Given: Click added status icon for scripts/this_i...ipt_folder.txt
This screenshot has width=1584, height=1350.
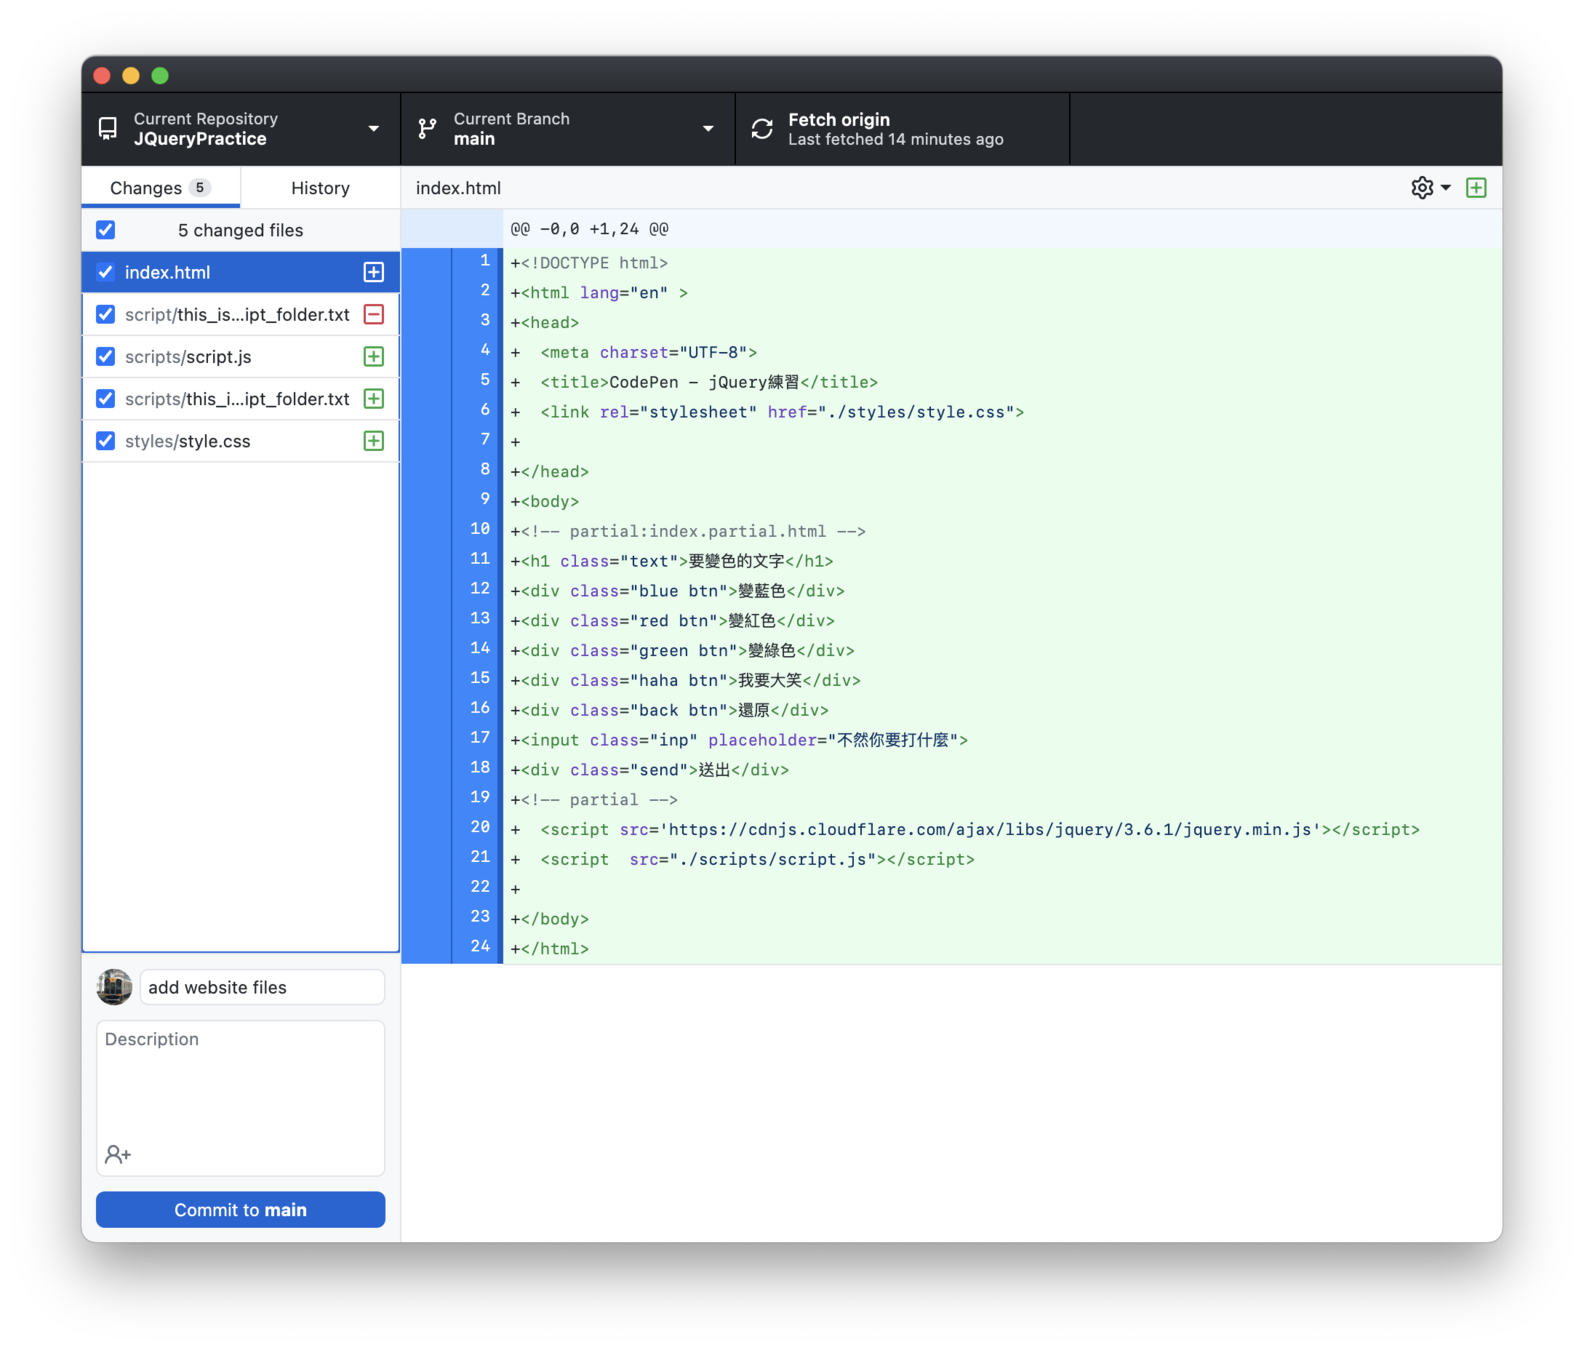Looking at the screenshot, I should coord(374,399).
